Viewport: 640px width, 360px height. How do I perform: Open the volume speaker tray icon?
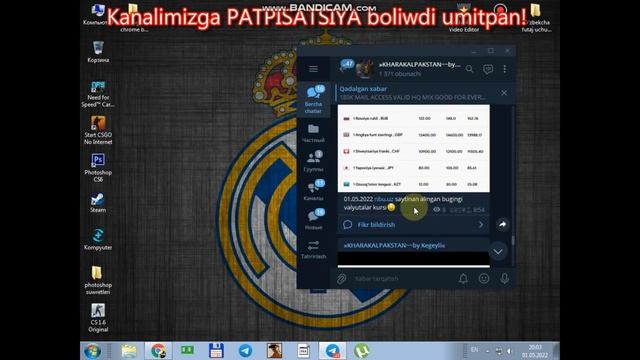[x=509, y=351]
